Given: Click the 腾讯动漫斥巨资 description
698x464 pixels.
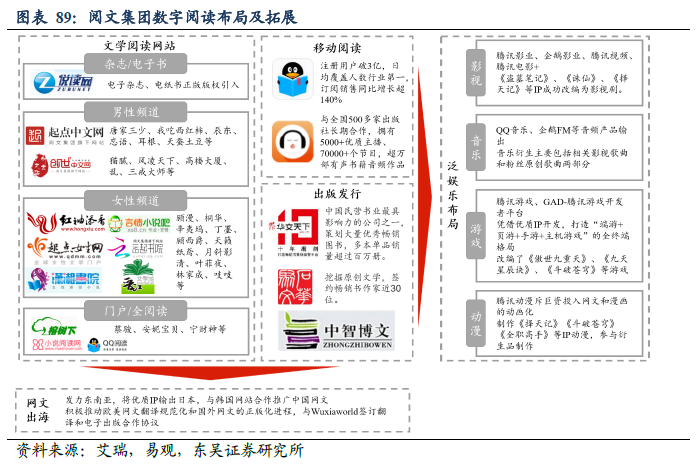Looking at the screenshot, I should 562,323.
